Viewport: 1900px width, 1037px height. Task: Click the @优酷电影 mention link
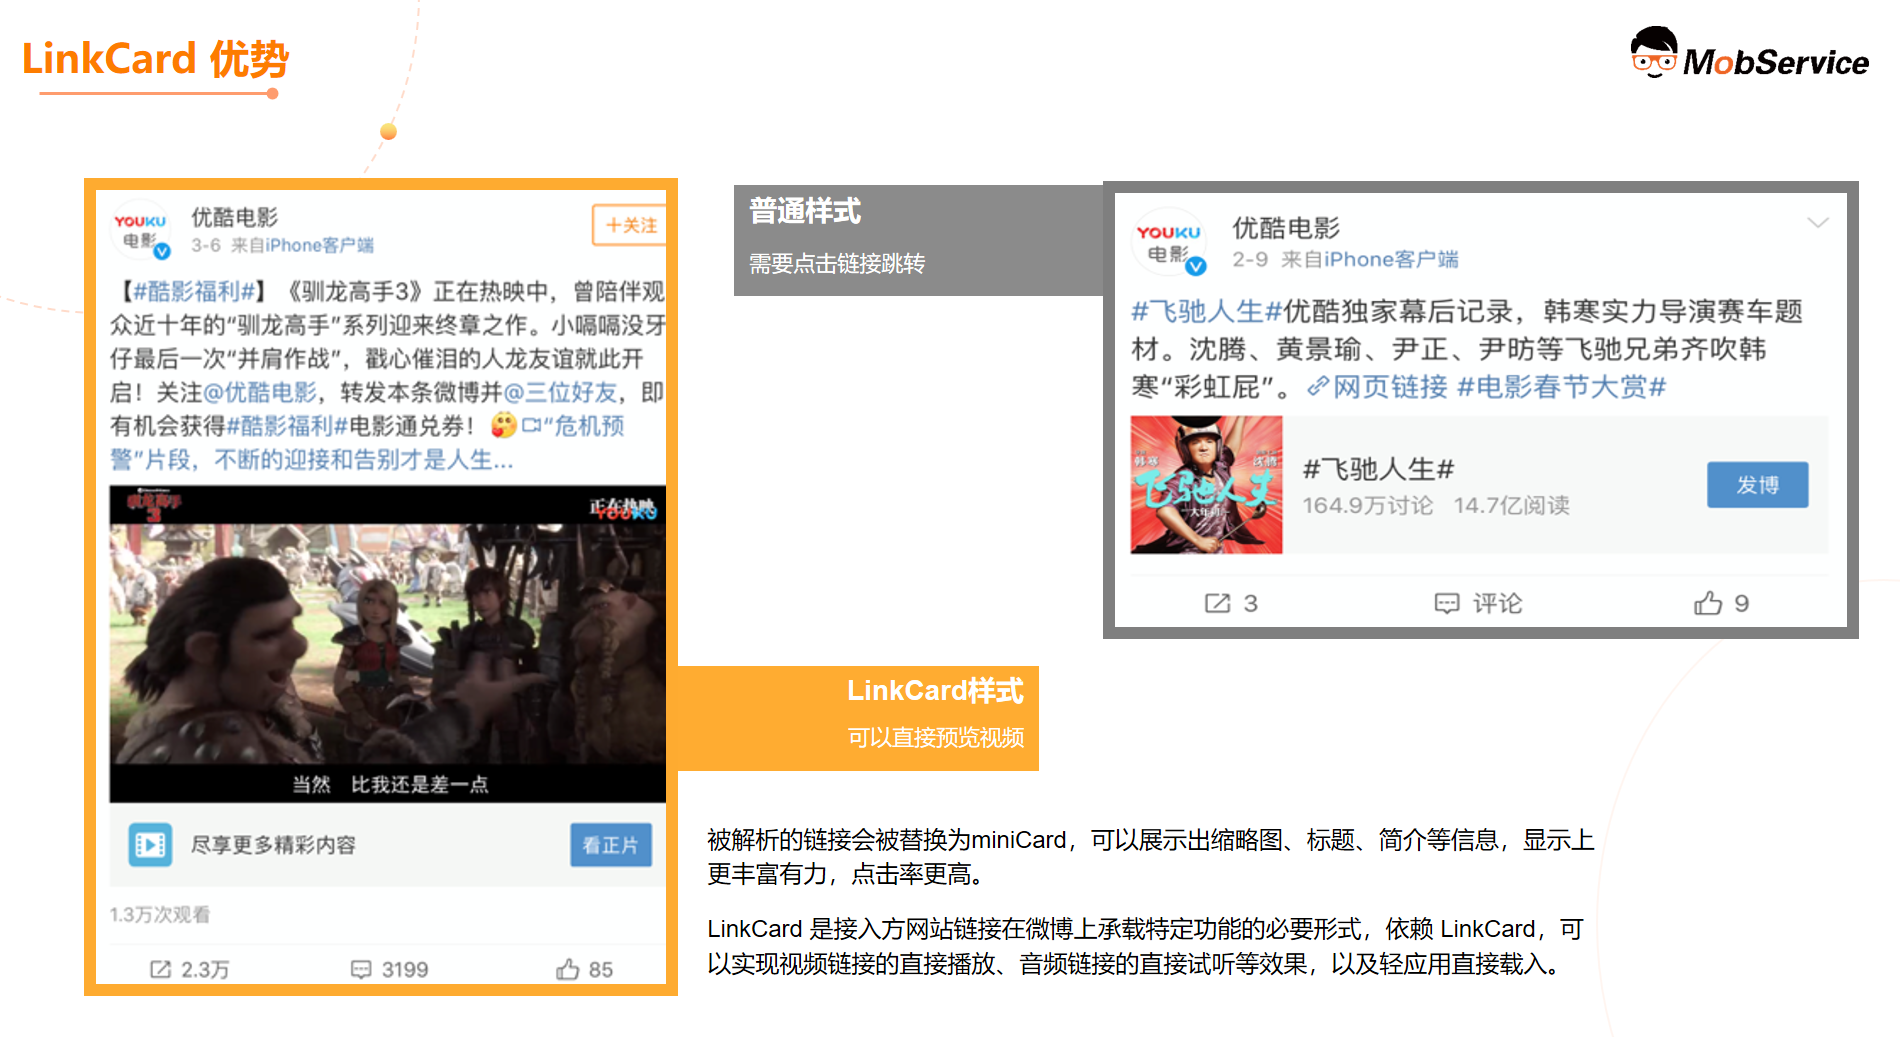point(260,392)
